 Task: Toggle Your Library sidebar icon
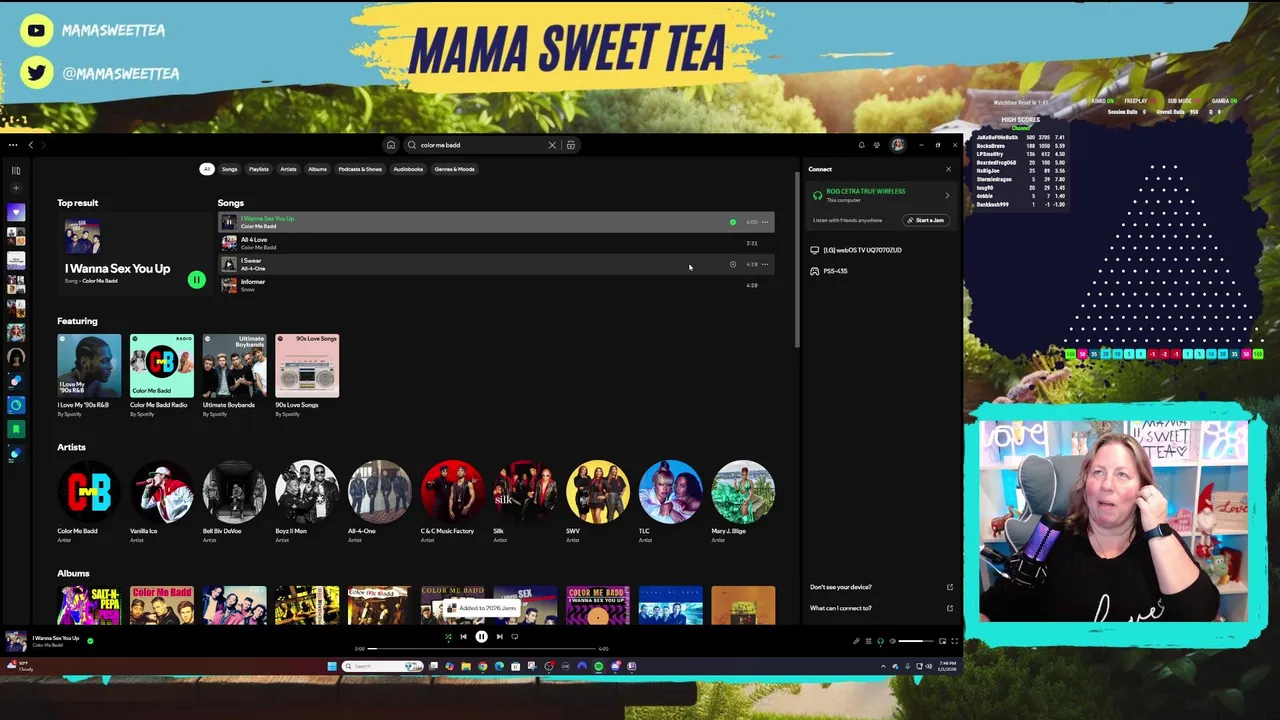16,170
